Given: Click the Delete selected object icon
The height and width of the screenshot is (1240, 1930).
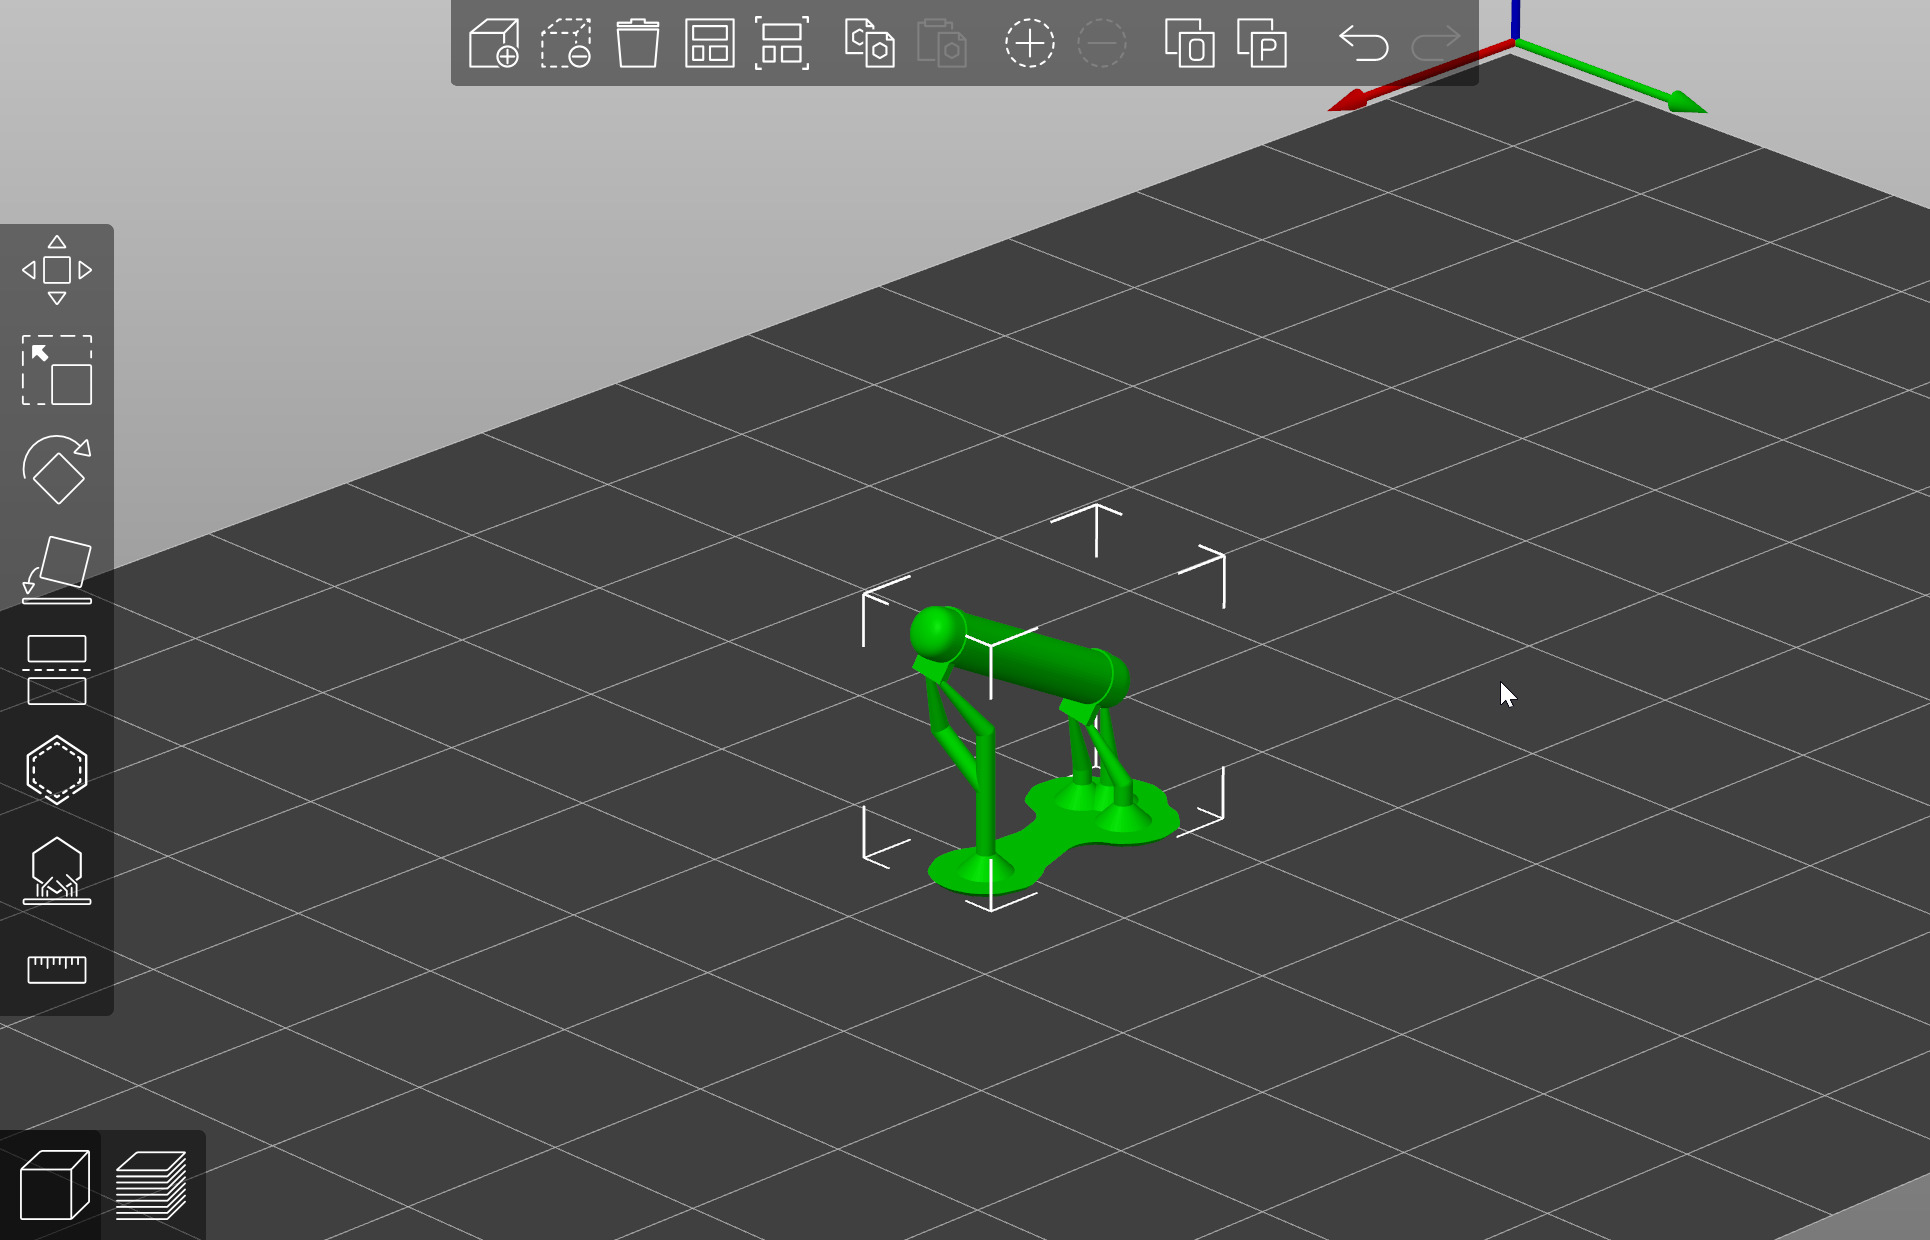Looking at the screenshot, I should click(566, 44).
